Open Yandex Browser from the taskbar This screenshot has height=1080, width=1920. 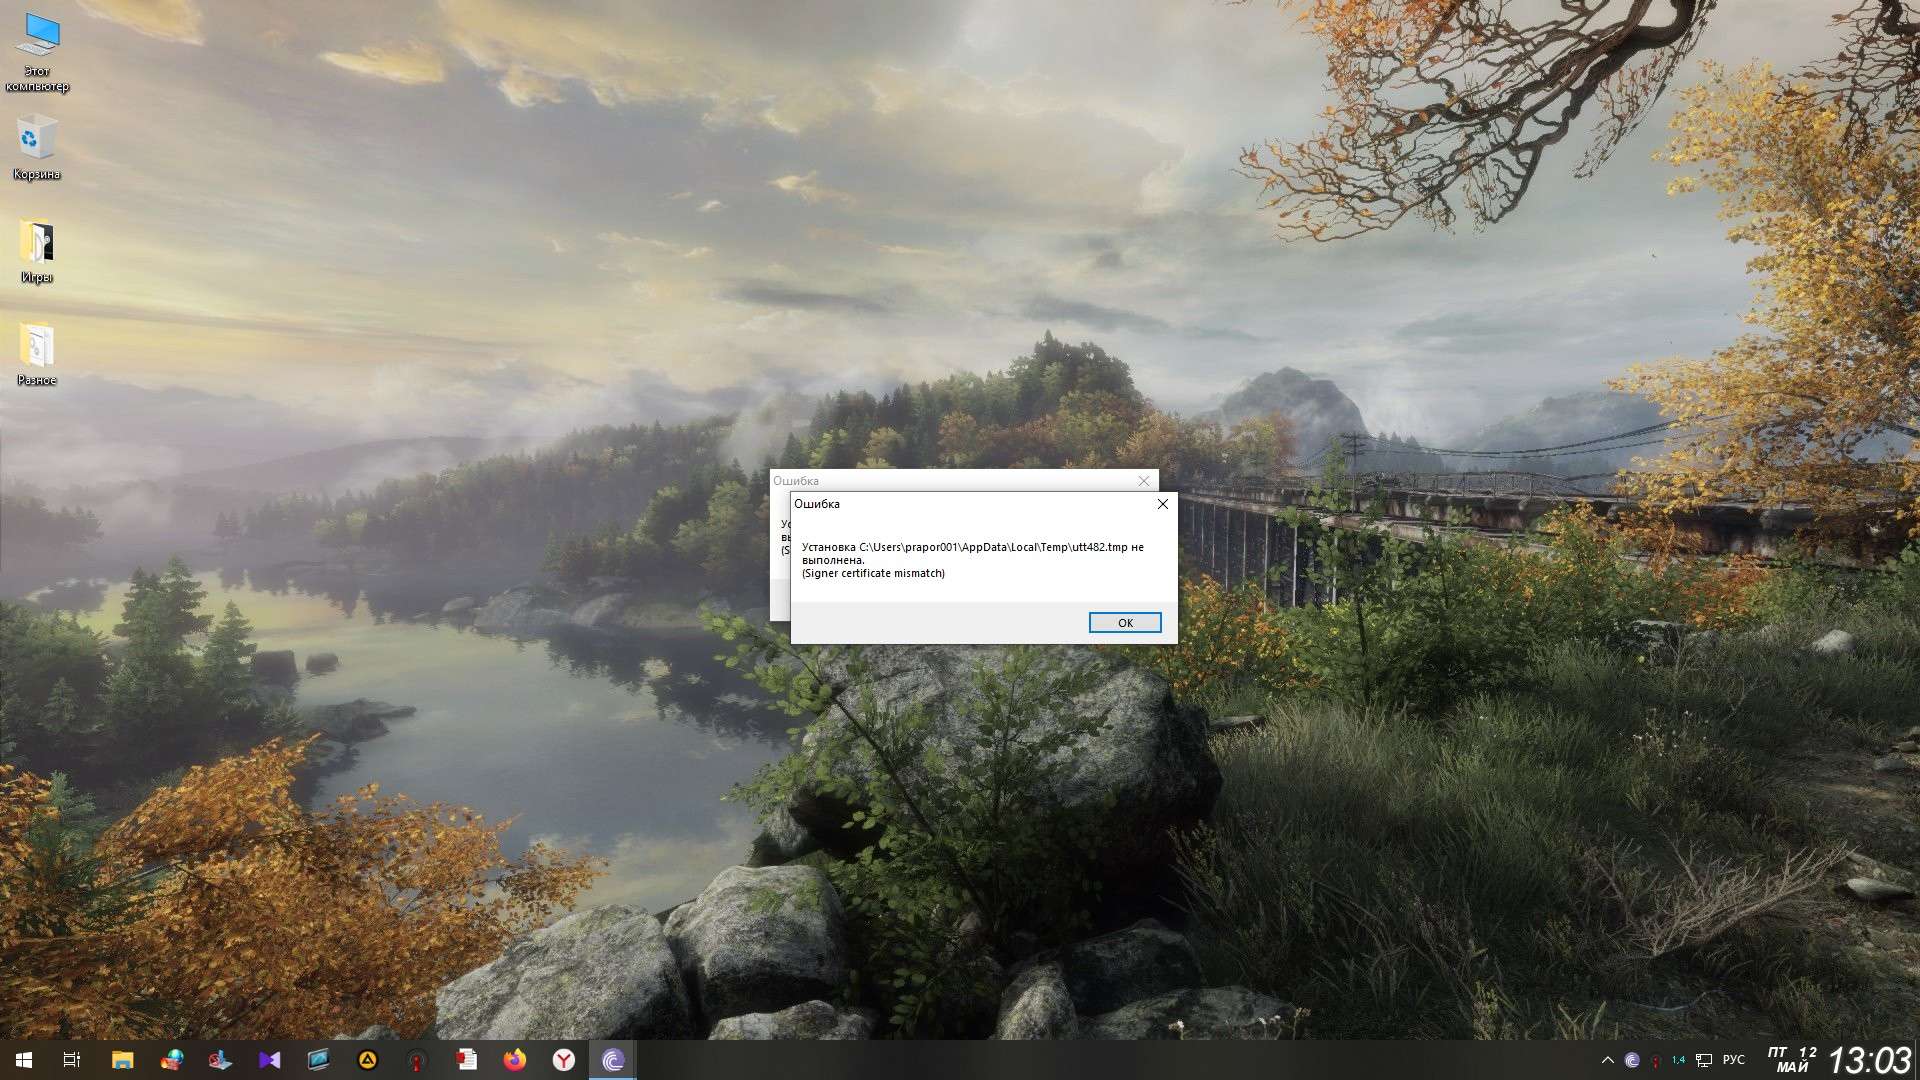tap(564, 1060)
